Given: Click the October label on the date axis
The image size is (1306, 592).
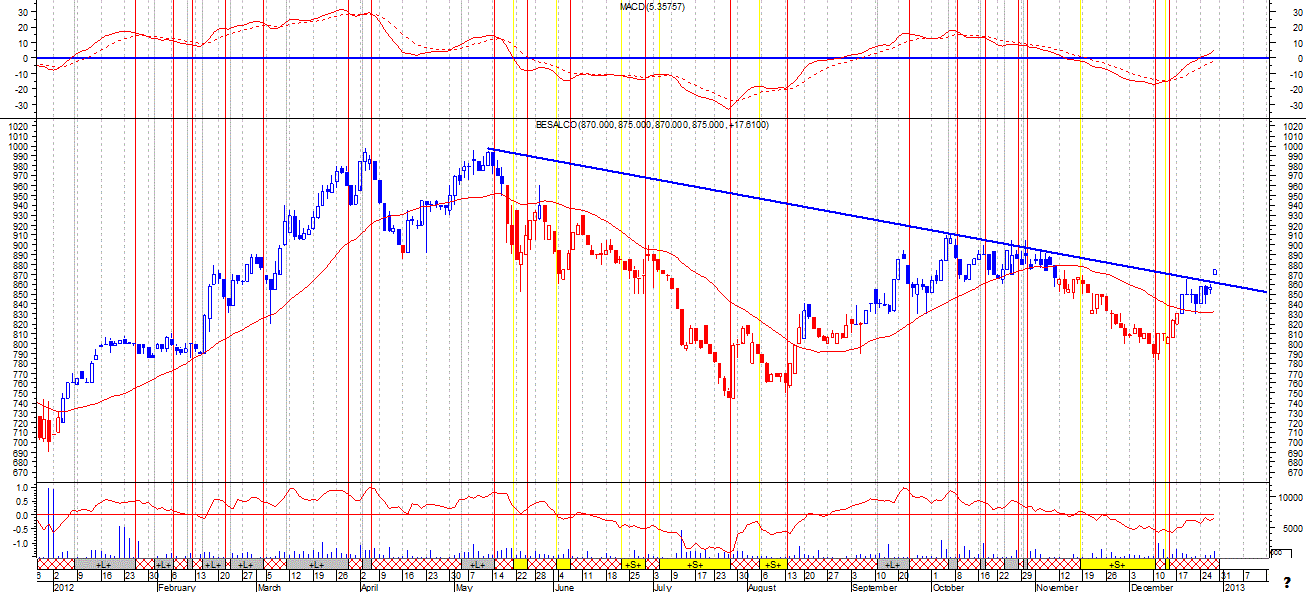Looking at the screenshot, I should click(x=948, y=587).
